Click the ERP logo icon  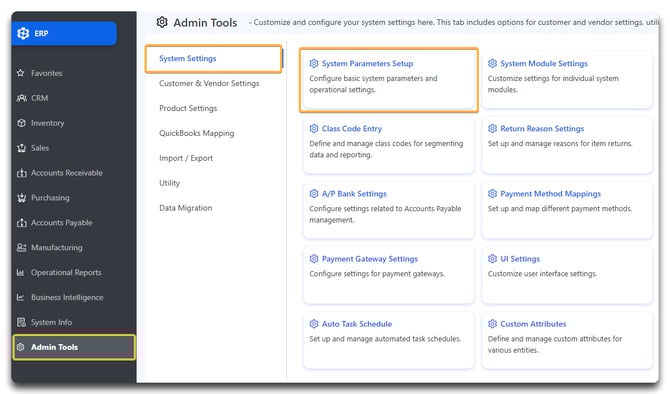[x=23, y=33]
